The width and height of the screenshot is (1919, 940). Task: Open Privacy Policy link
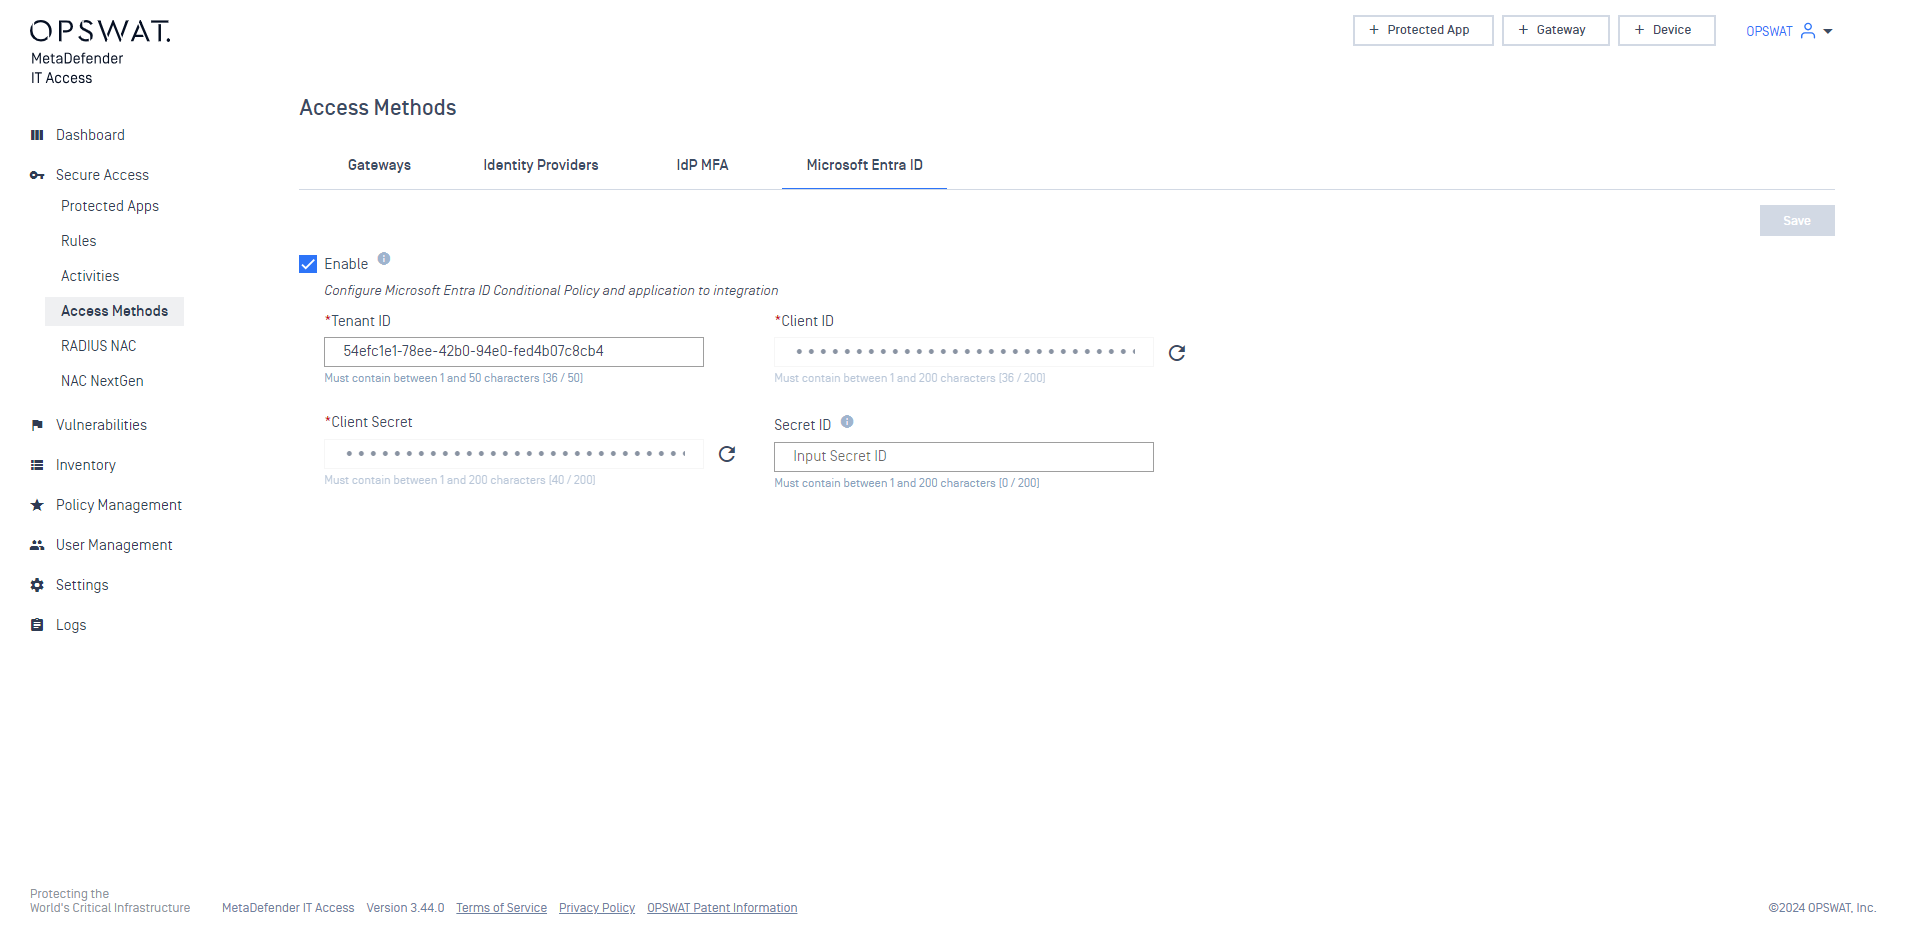click(597, 908)
